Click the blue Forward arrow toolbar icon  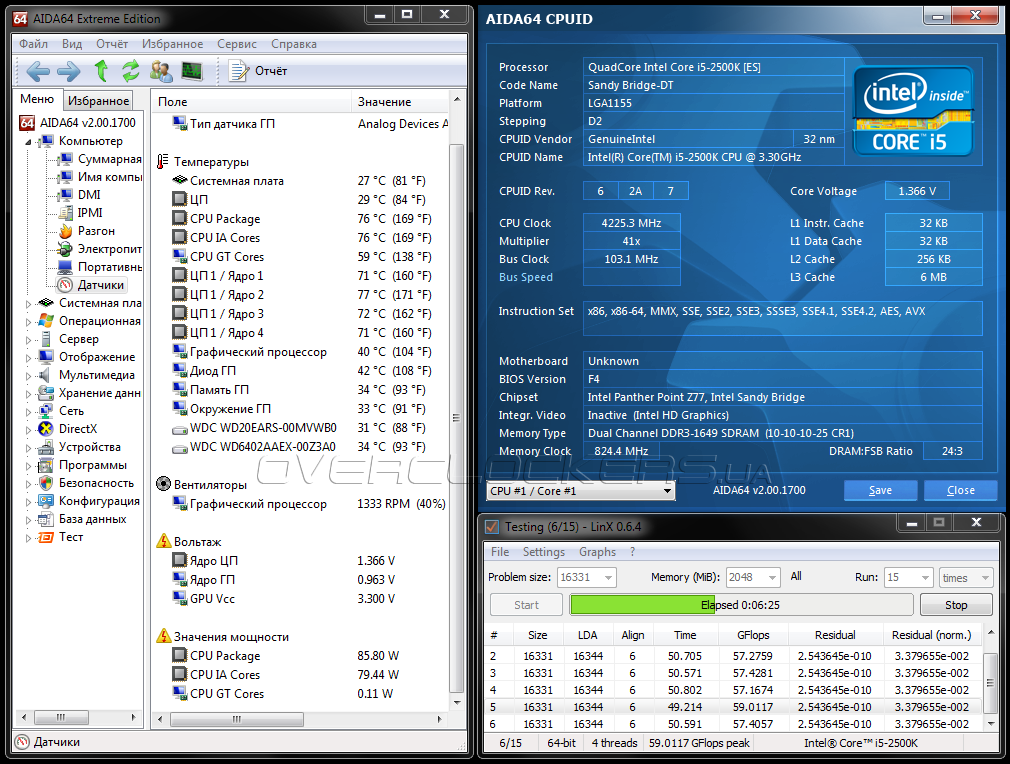[x=68, y=71]
